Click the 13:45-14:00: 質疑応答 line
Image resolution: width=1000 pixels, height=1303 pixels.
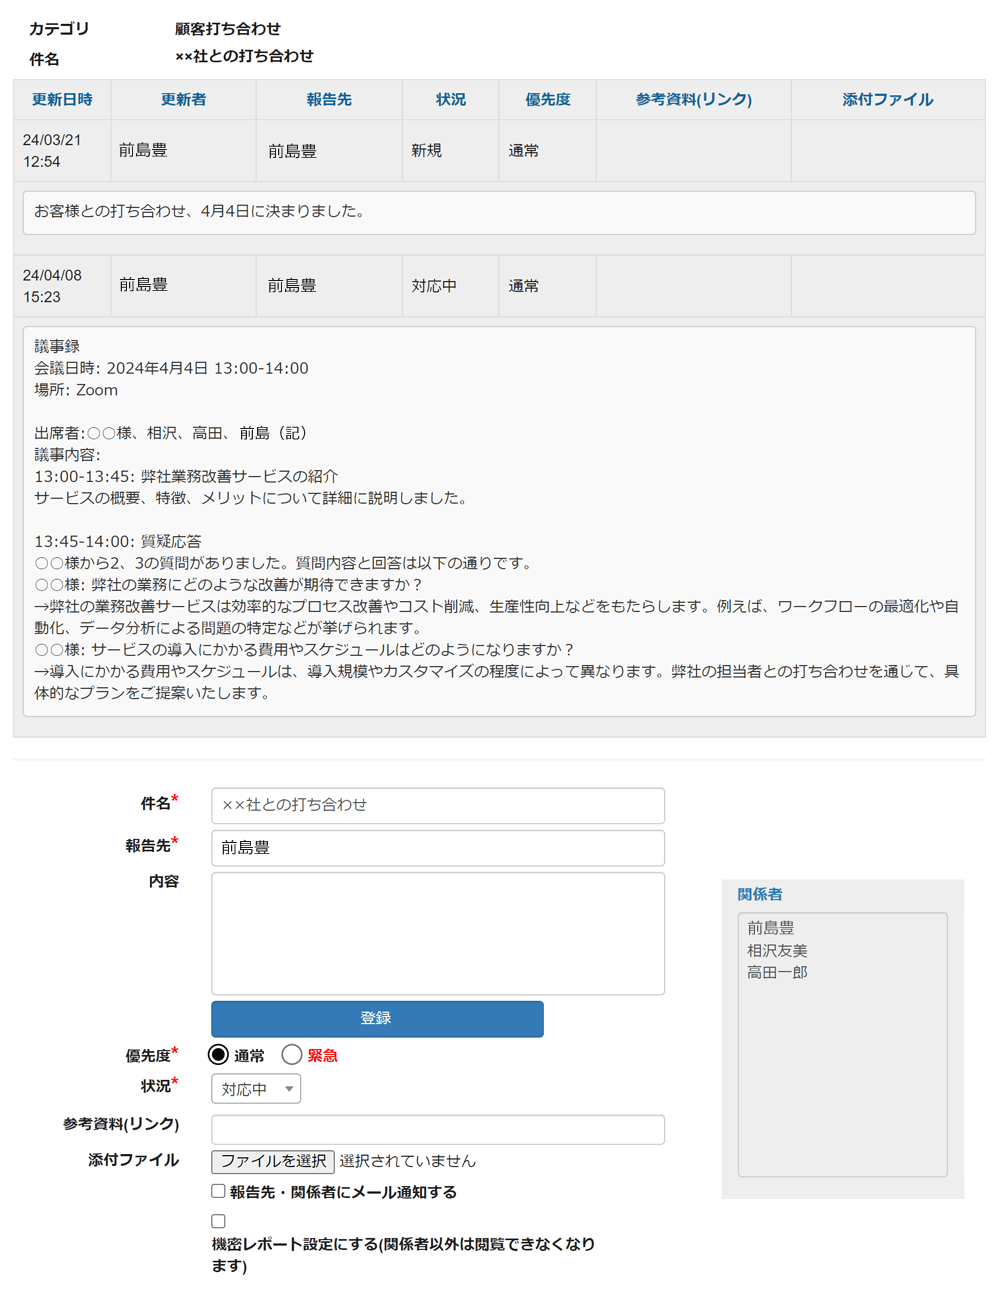tap(118, 541)
